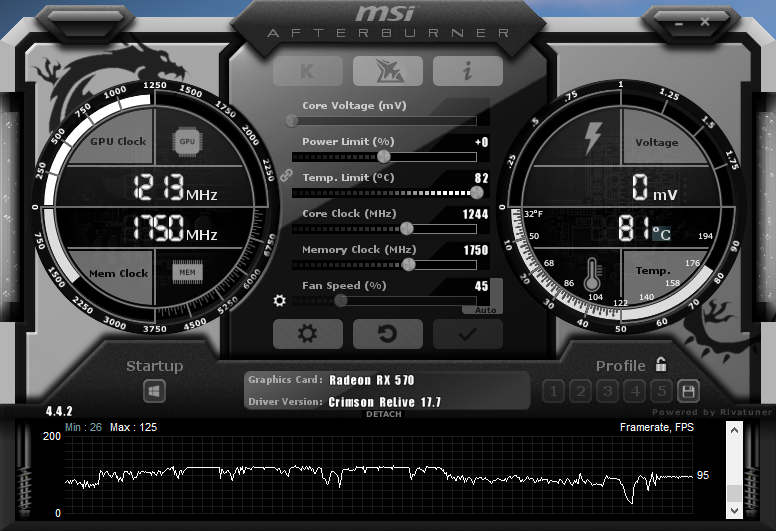
Task: Toggle the Power and Temp limit link icon
Action: click(x=286, y=175)
